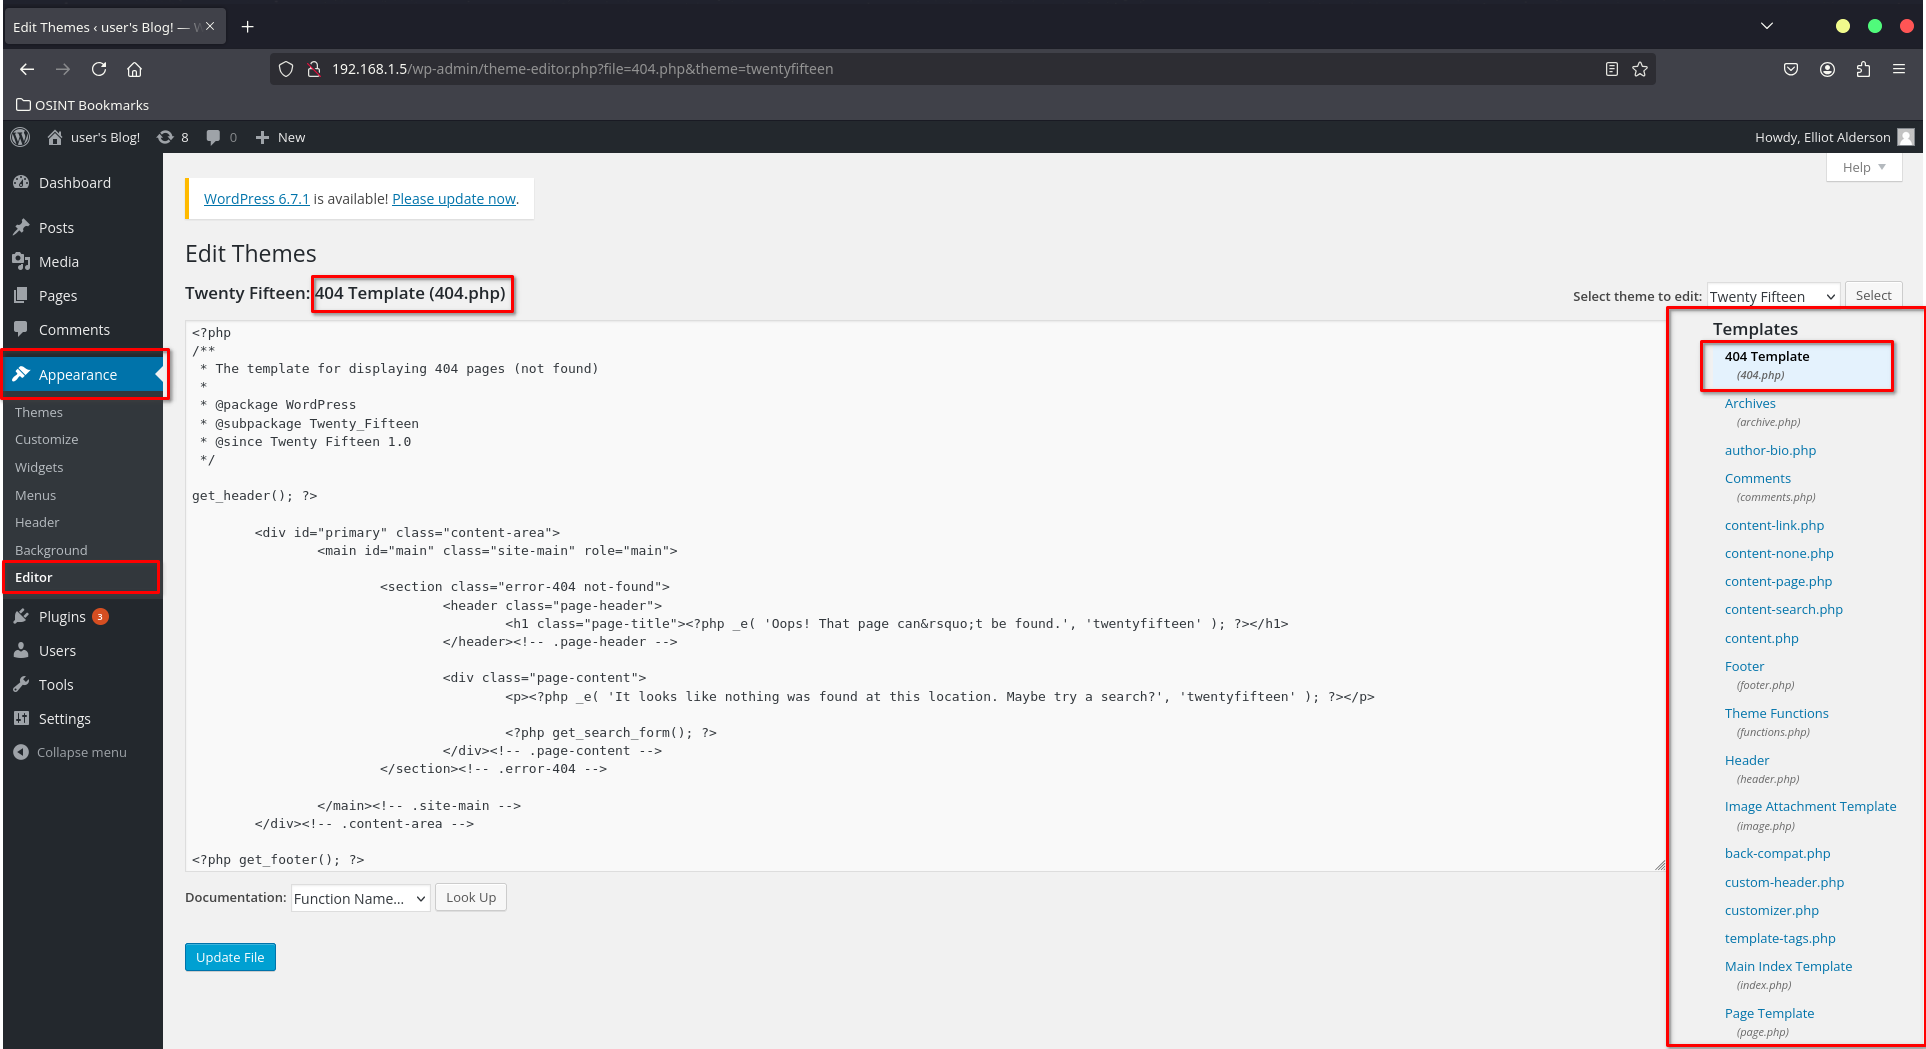
Task: Open Function Name documentation dropdown
Action: tap(361, 898)
